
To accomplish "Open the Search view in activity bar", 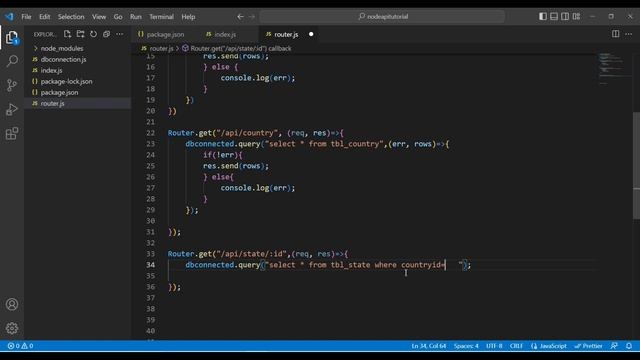I will coord(12,61).
